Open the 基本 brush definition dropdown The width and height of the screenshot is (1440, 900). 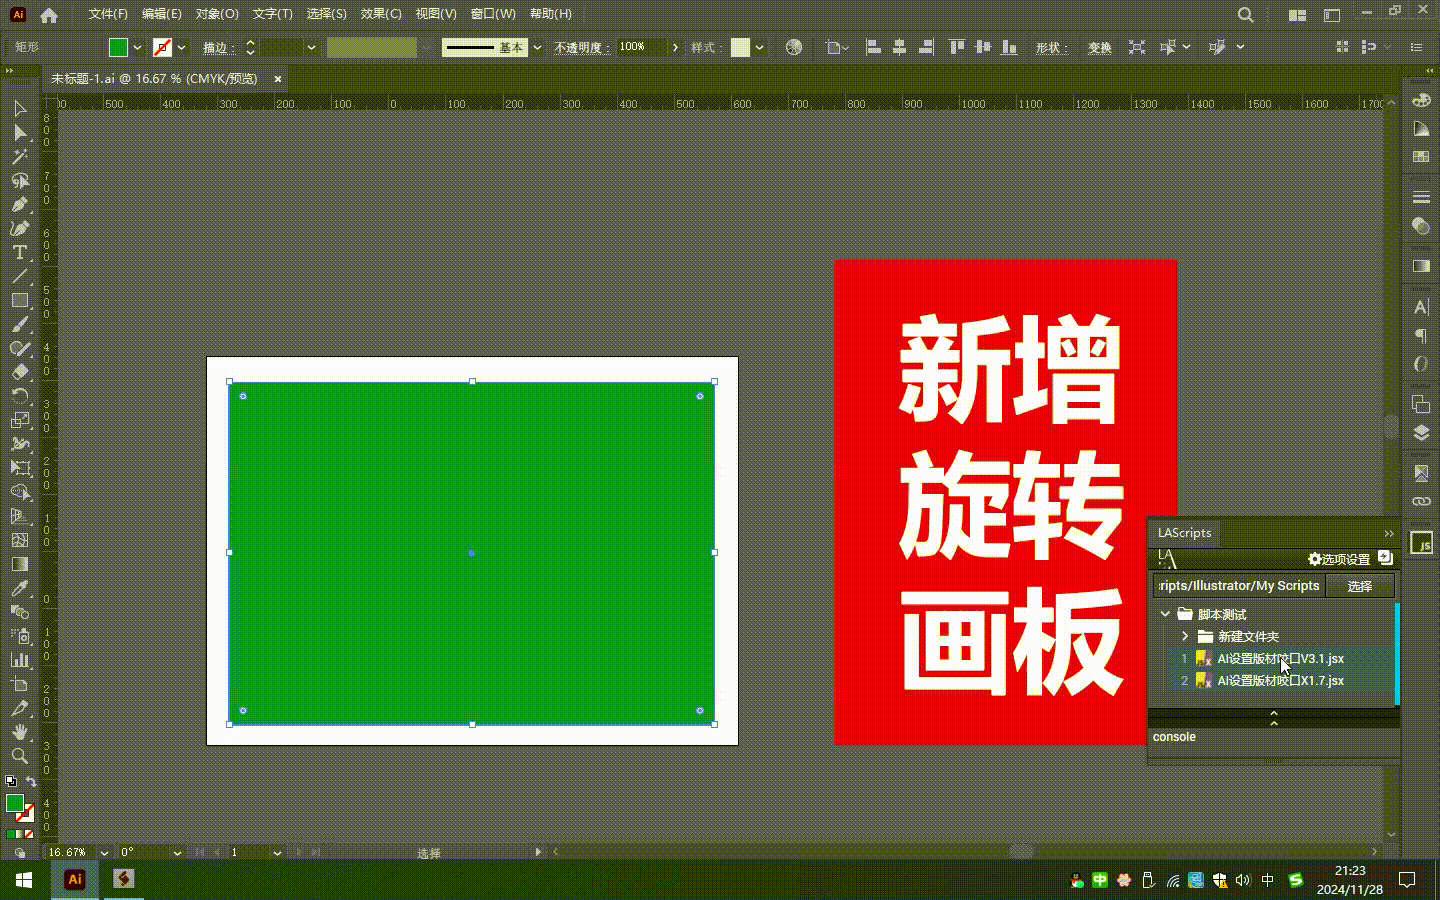[538, 46]
